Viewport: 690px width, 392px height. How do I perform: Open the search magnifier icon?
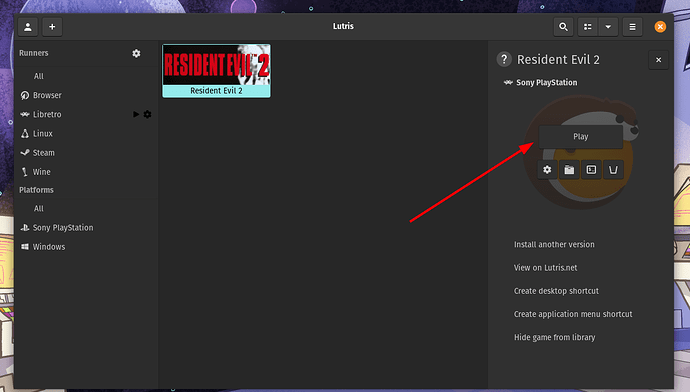(563, 27)
